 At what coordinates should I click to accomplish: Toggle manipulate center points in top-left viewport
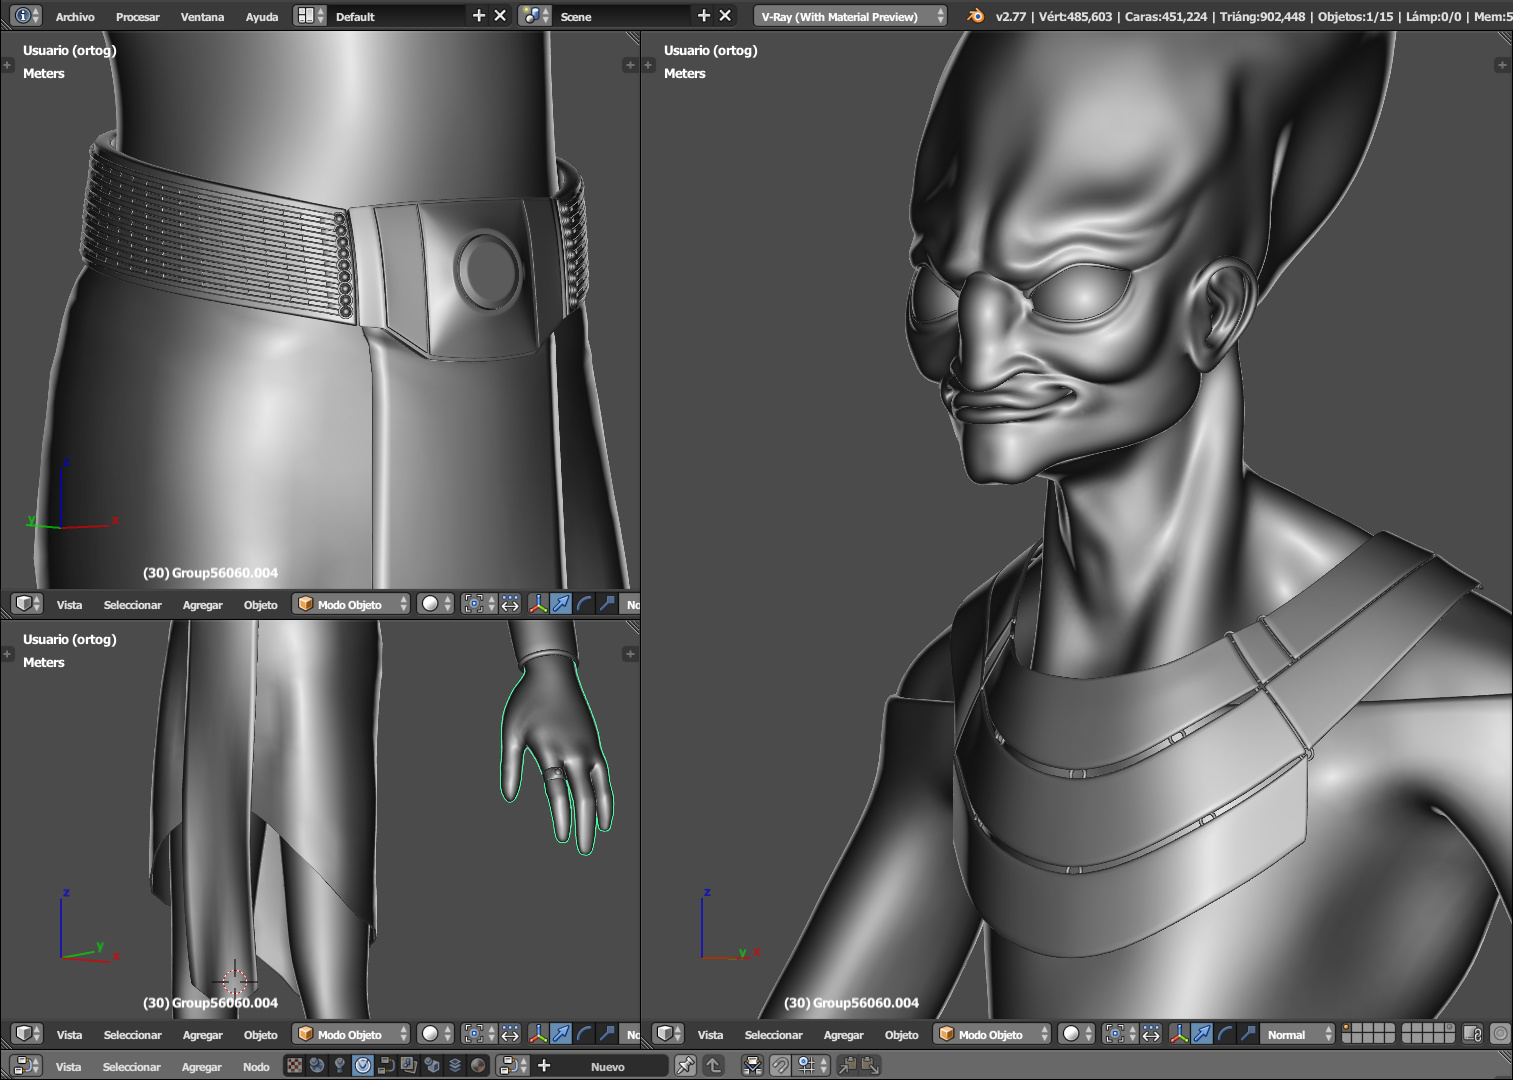[x=510, y=604]
